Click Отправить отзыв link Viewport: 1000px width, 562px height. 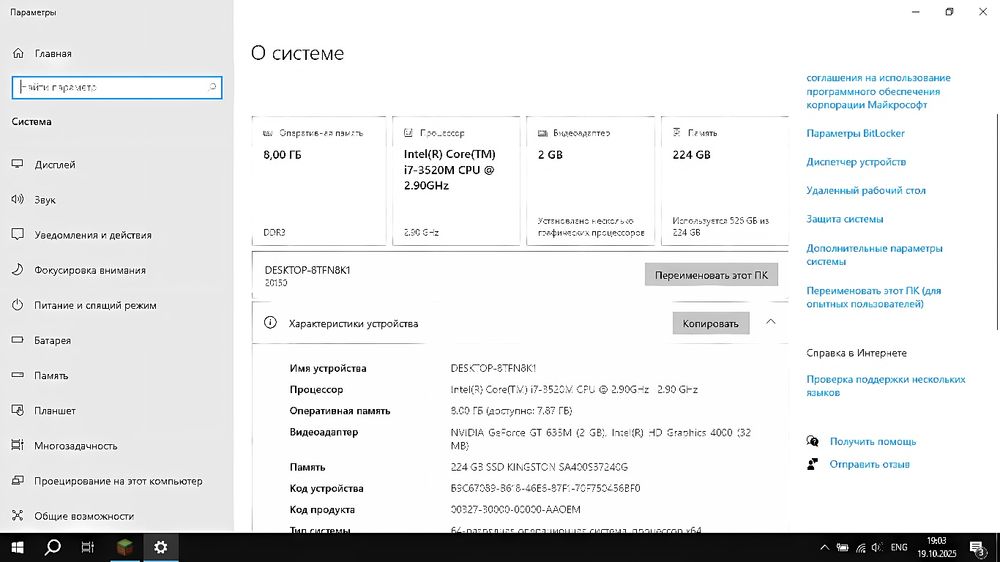click(x=869, y=464)
